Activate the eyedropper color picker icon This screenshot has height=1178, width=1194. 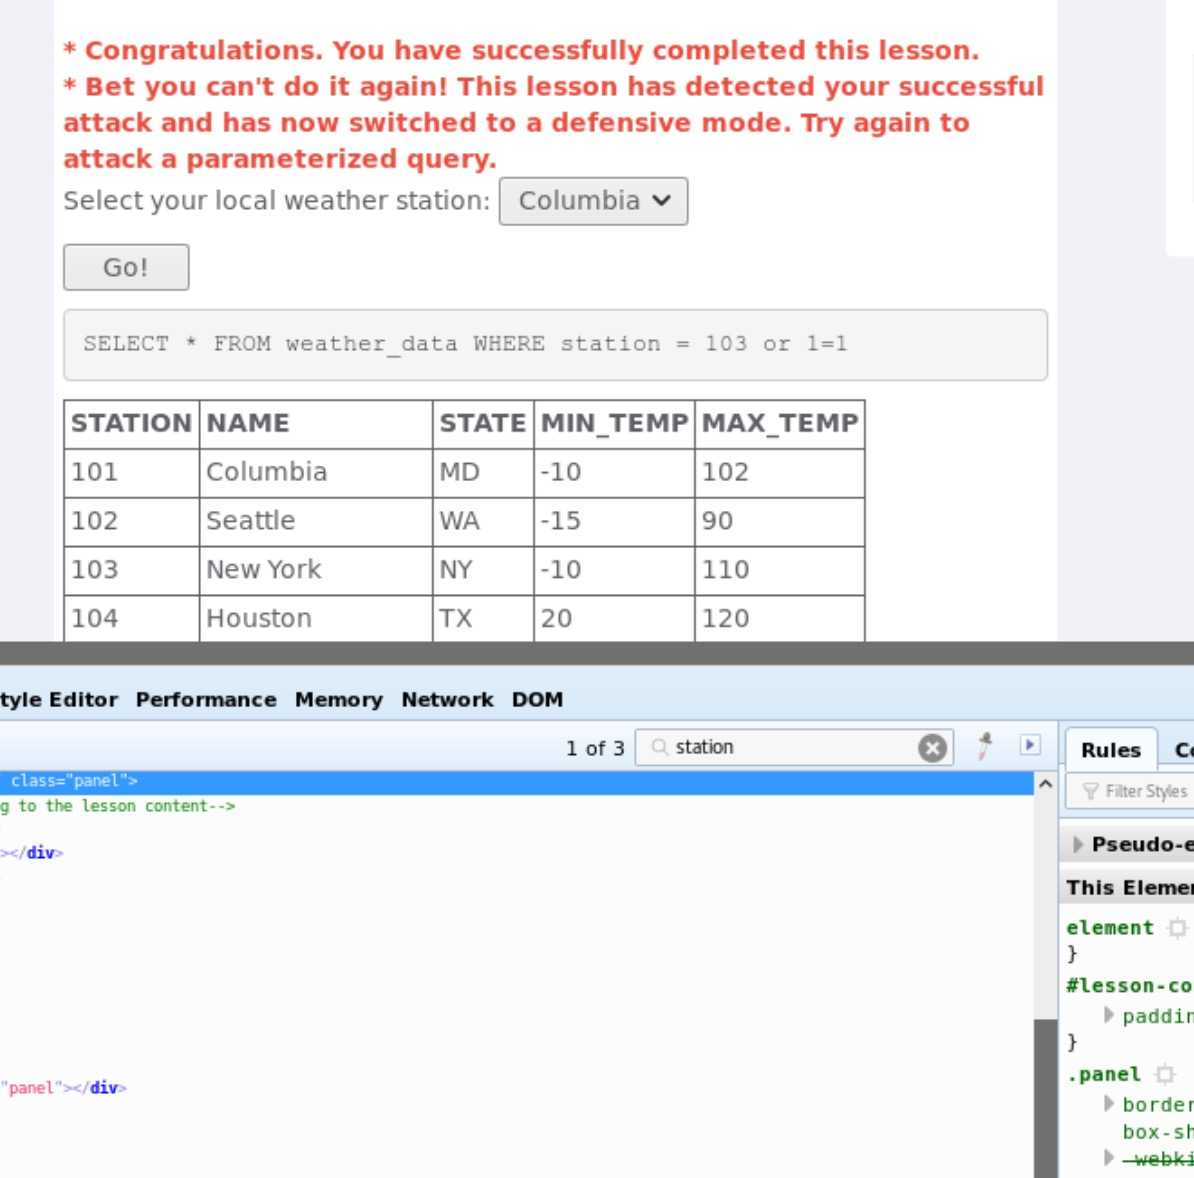pos(985,745)
